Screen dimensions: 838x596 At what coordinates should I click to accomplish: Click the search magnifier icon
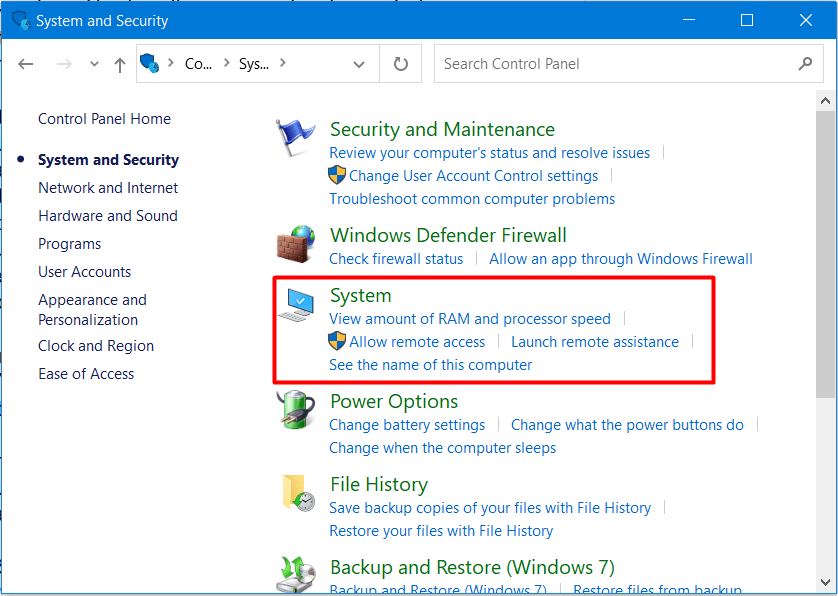tap(805, 64)
